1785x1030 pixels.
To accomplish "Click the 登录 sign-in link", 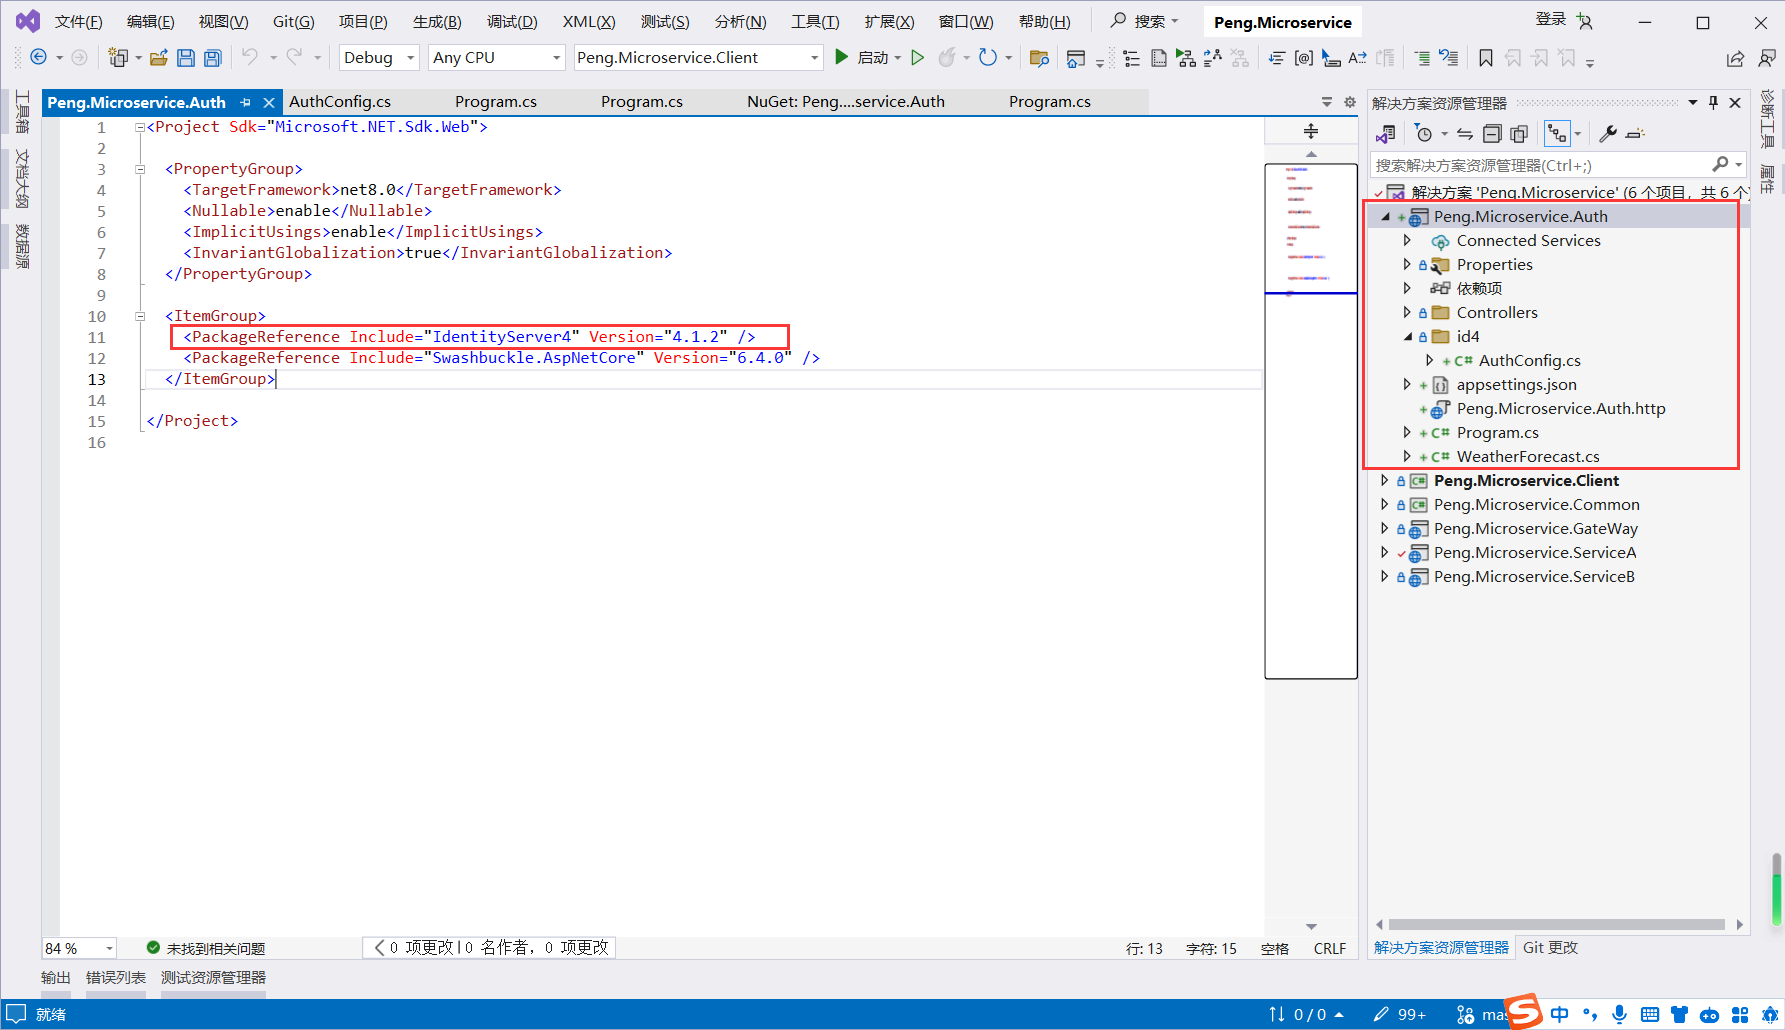I will tap(1551, 20).
